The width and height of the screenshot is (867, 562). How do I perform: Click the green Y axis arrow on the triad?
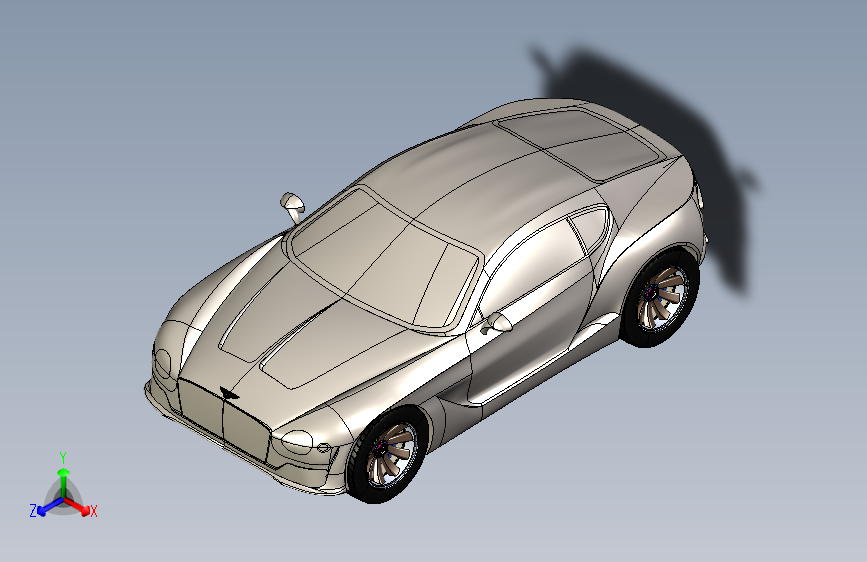(64, 482)
